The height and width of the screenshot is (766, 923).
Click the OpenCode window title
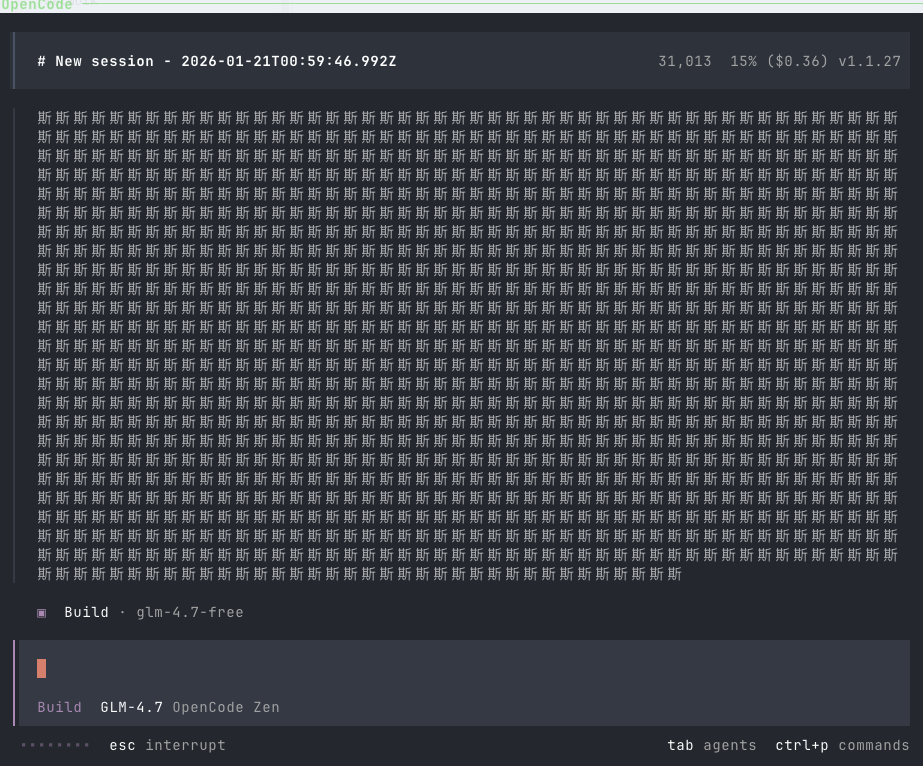(x=36, y=5)
